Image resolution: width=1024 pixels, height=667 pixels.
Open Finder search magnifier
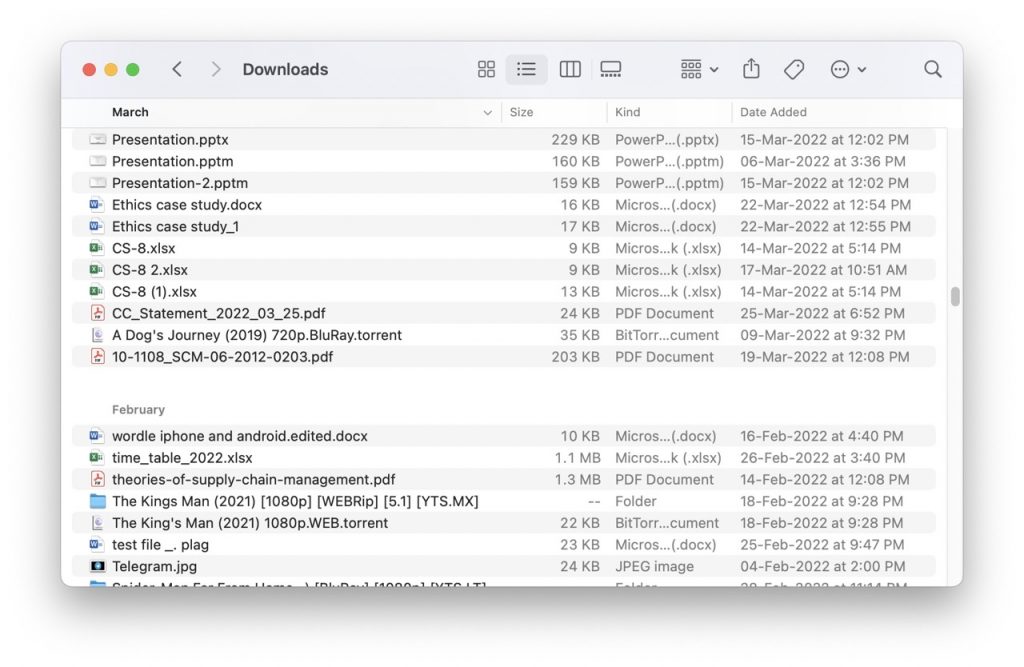point(933,69)
